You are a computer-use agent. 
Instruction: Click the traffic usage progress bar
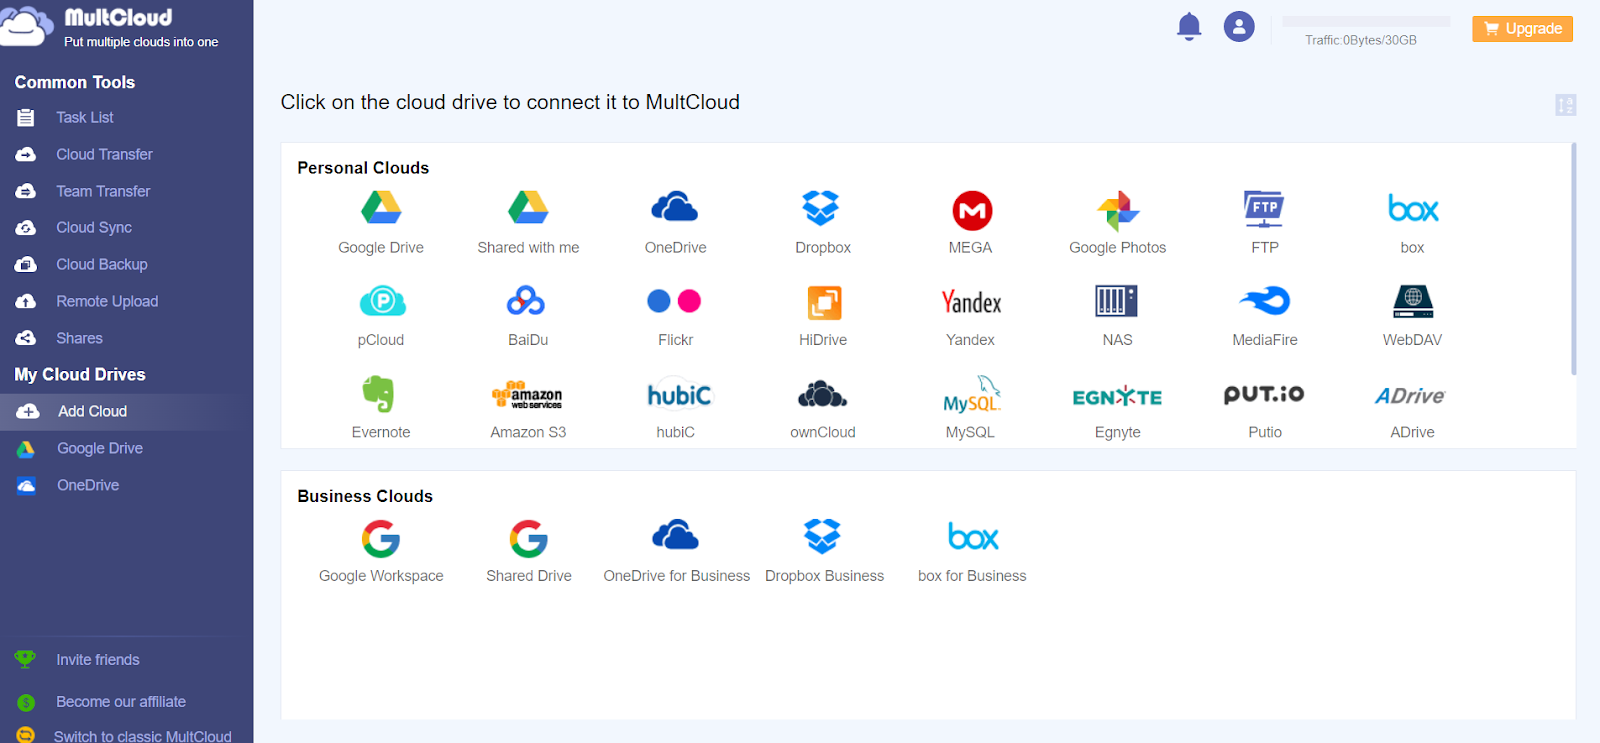coord(1366,21)
